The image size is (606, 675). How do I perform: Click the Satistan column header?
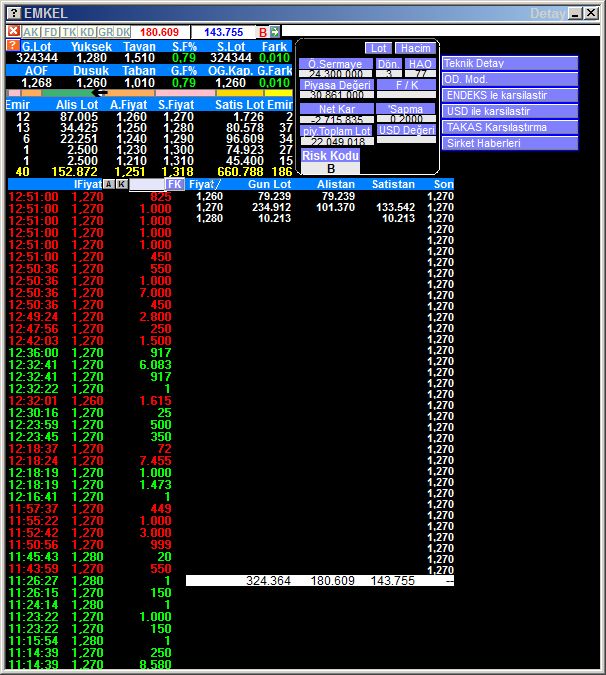pos(393,184)
